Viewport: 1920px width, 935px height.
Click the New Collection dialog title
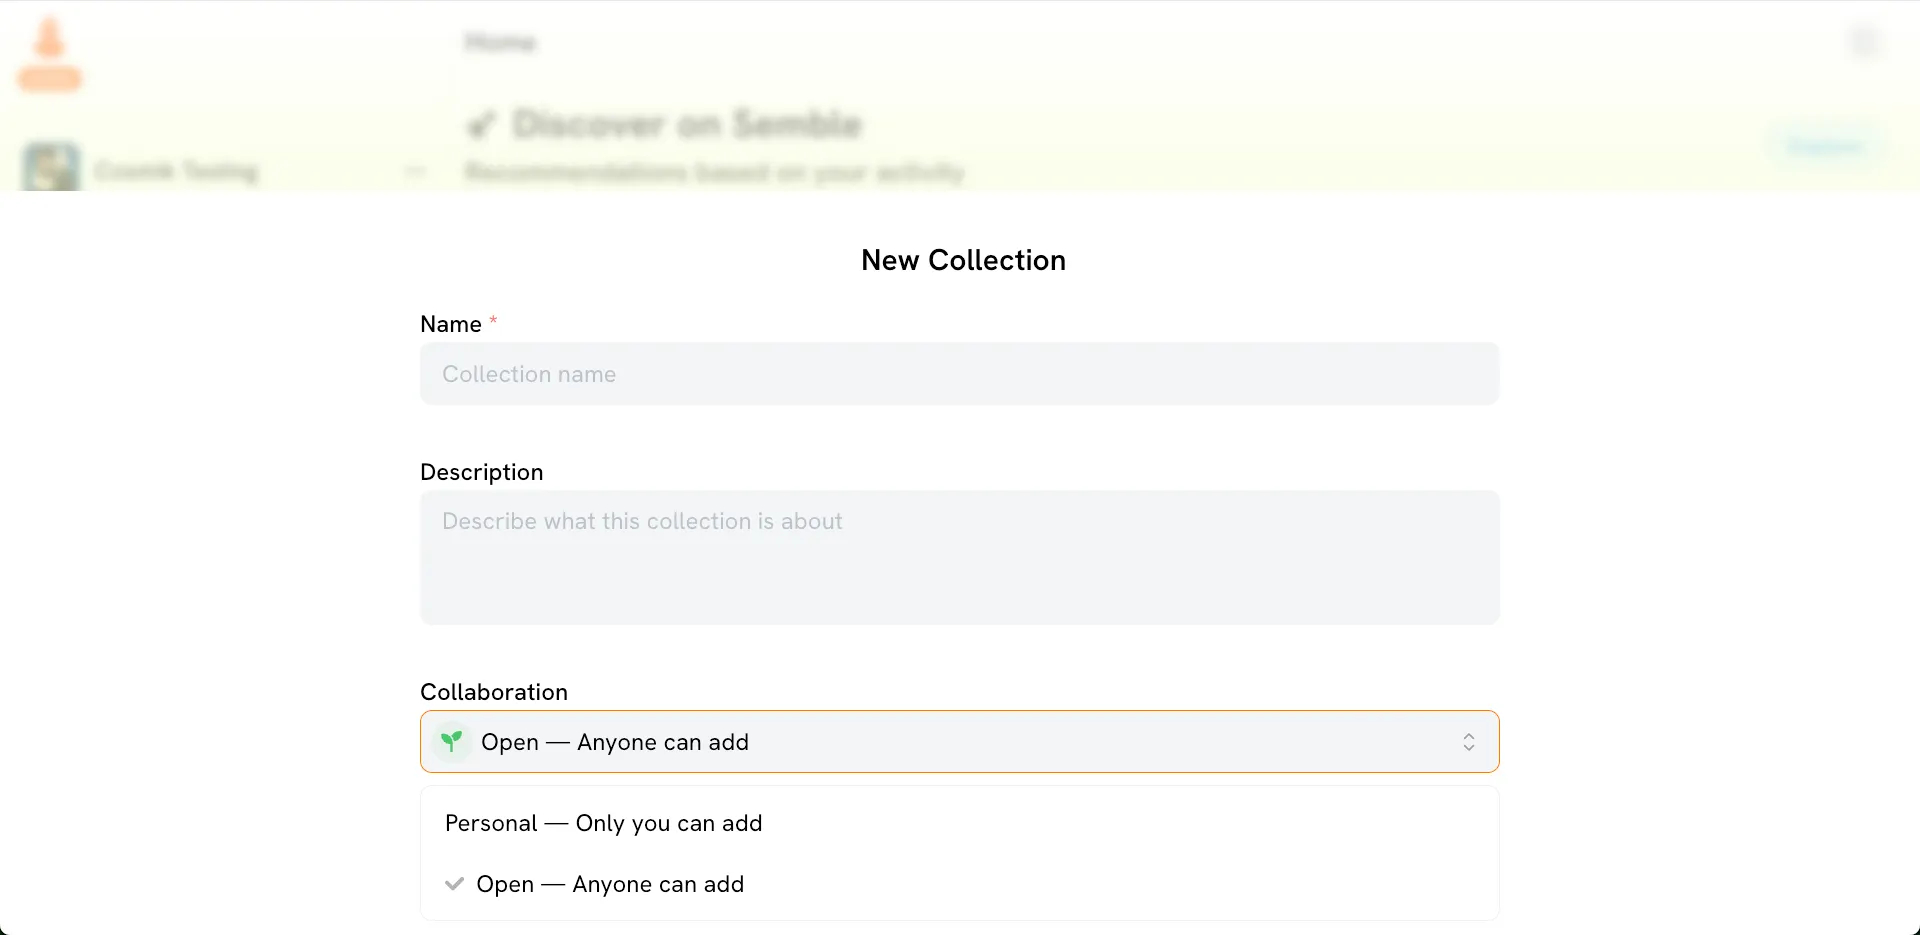coord(963,260)
